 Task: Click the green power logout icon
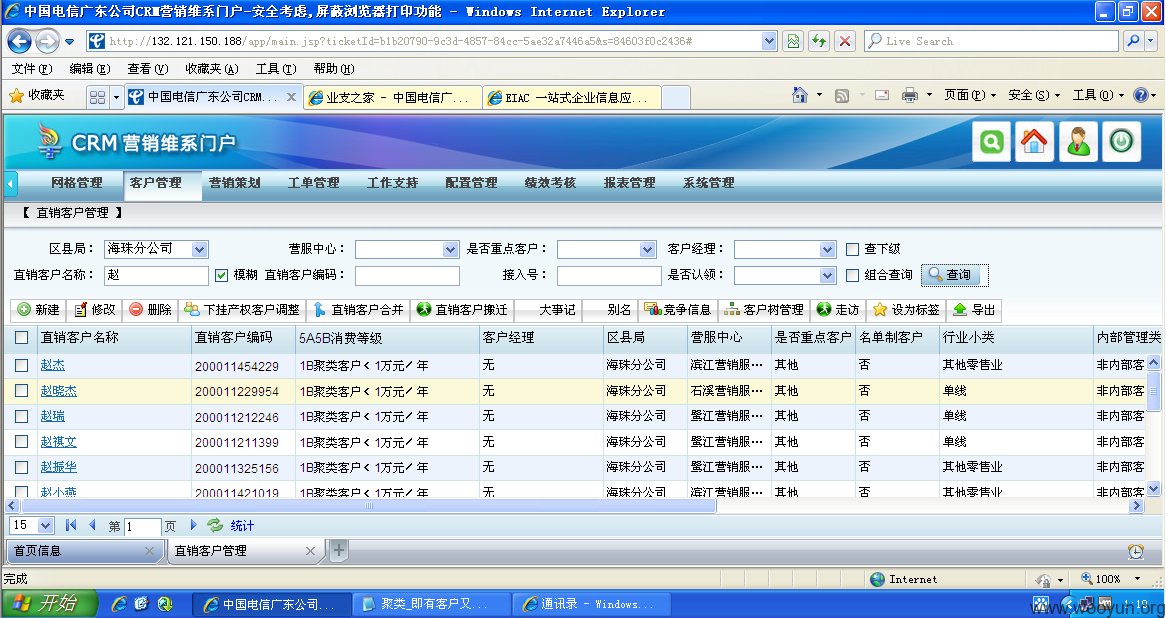click(1121, 141)
